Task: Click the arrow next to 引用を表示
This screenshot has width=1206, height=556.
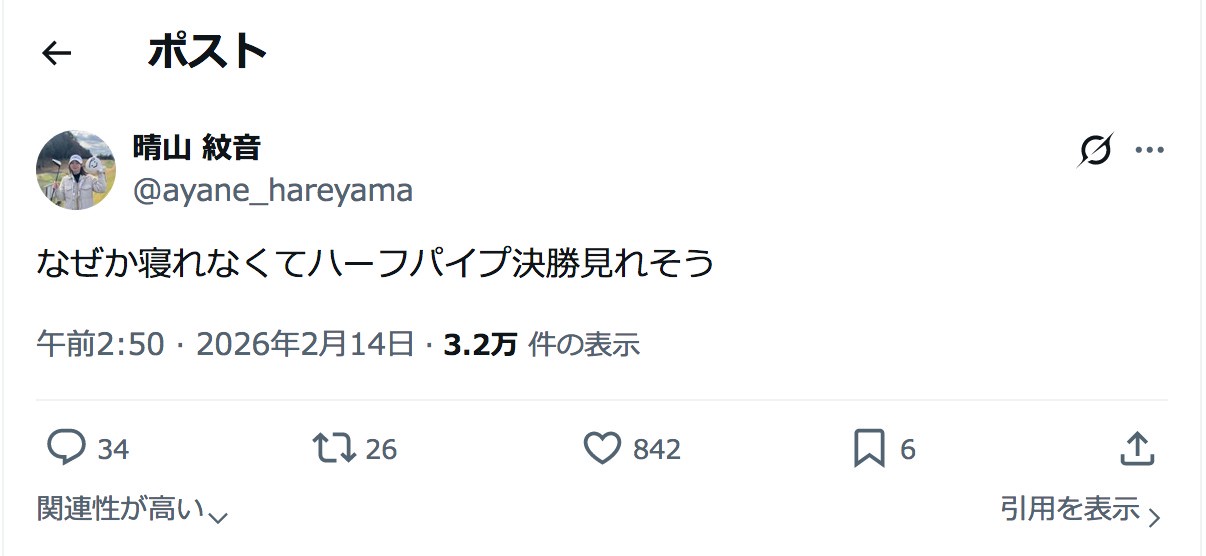Action: 1154,517
